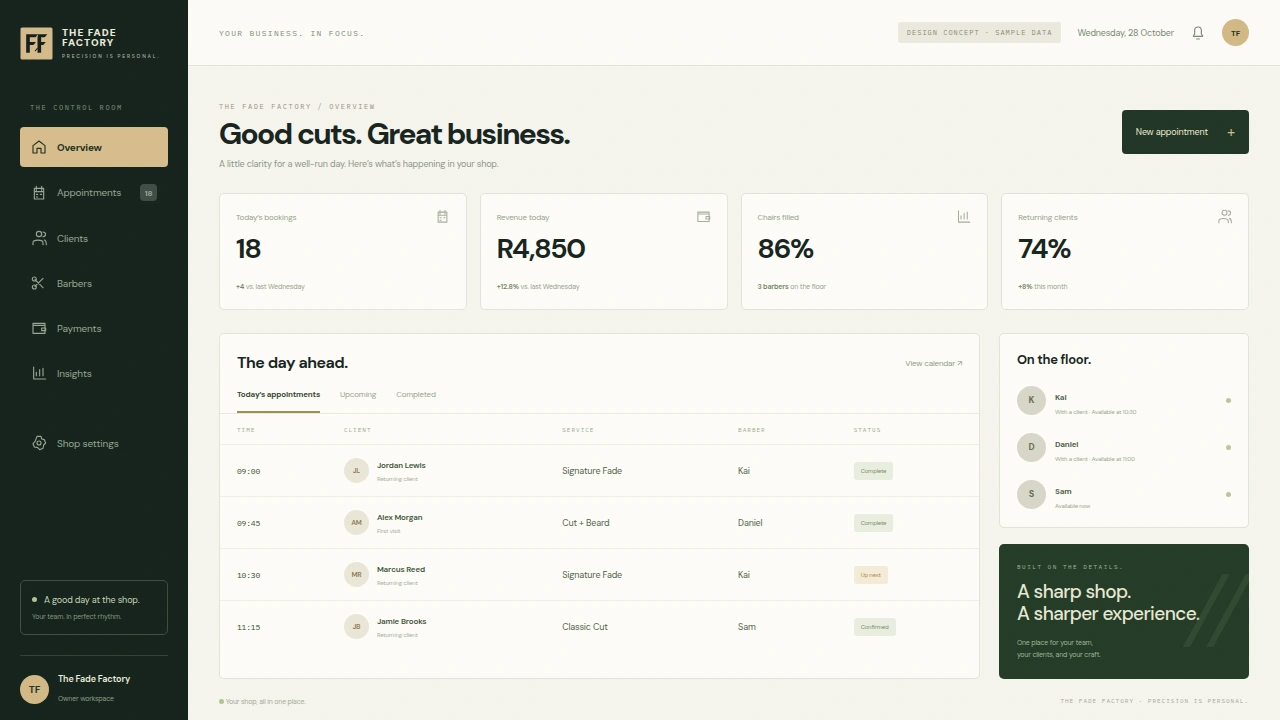Go to Clients in the sidebar

coord(94,238)
